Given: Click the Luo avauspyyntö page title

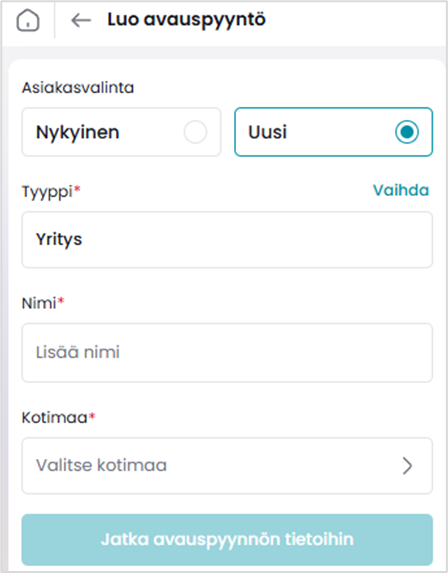Looking at the screenshot, I should click(x=186, y=20).
